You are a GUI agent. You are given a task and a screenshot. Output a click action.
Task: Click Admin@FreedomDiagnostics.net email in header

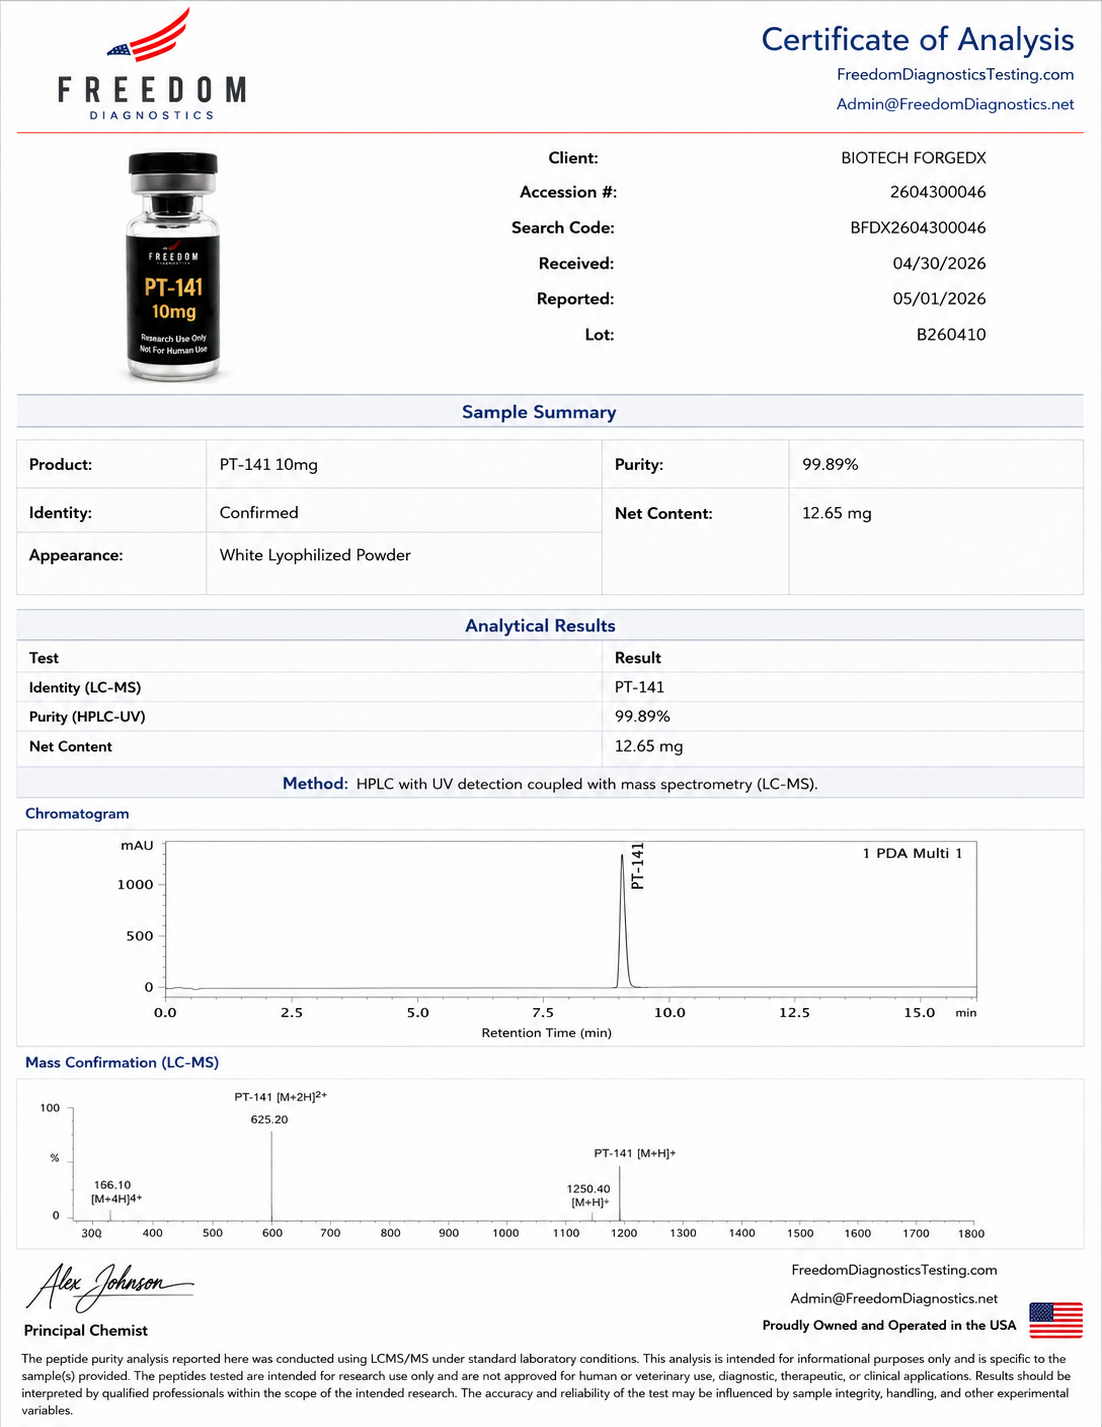(x=955, y=104)
